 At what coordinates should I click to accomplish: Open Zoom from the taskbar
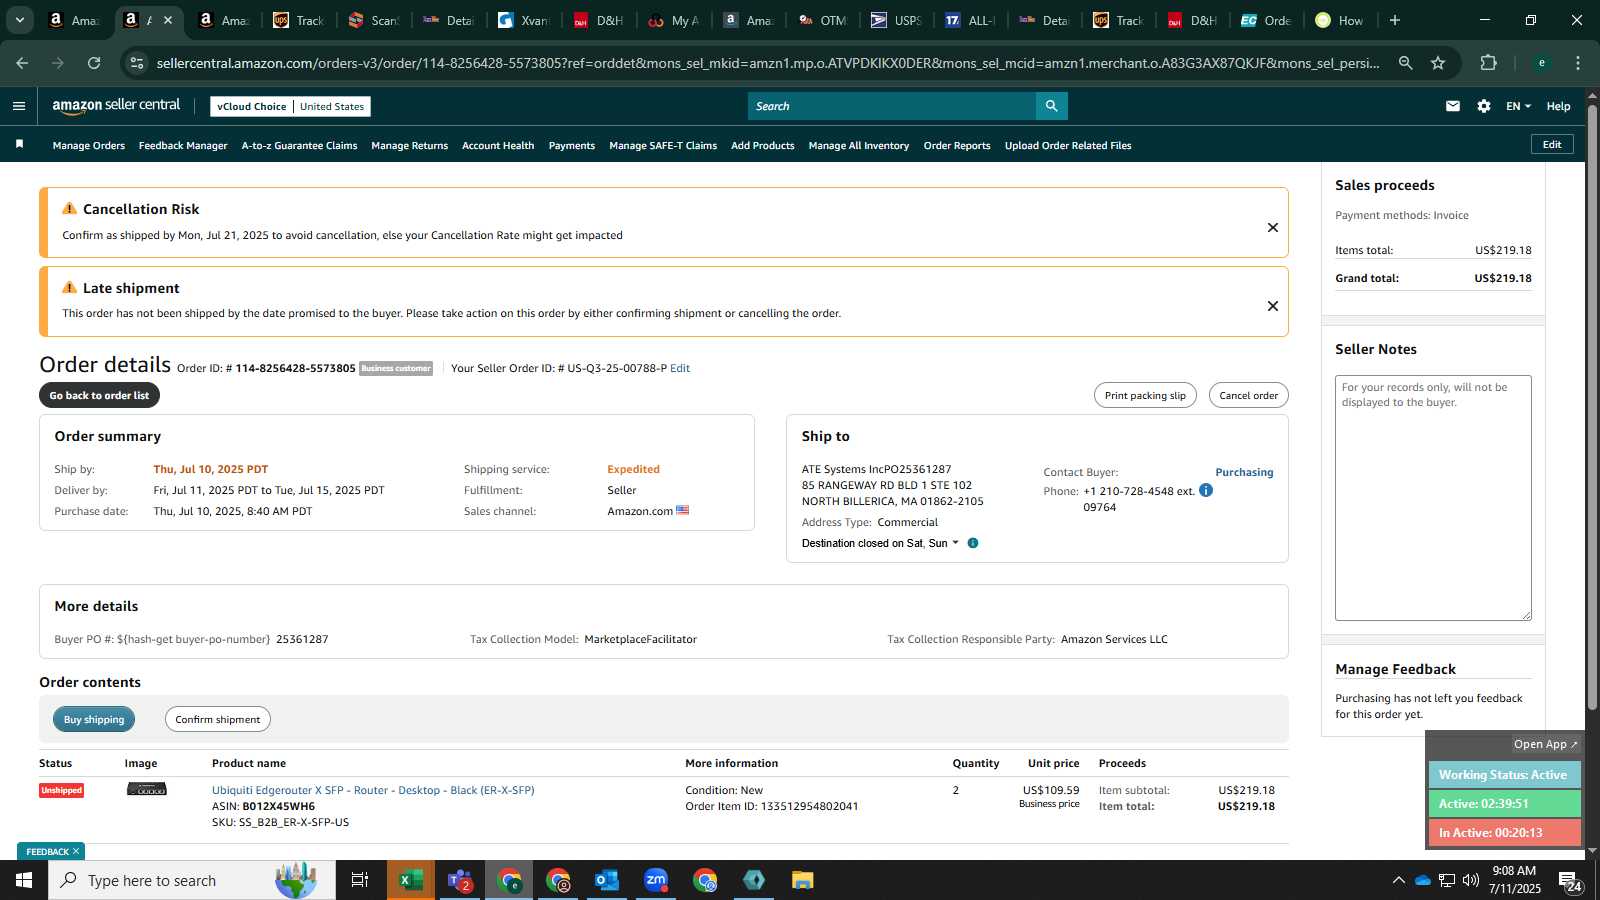(x=656, y=880)
